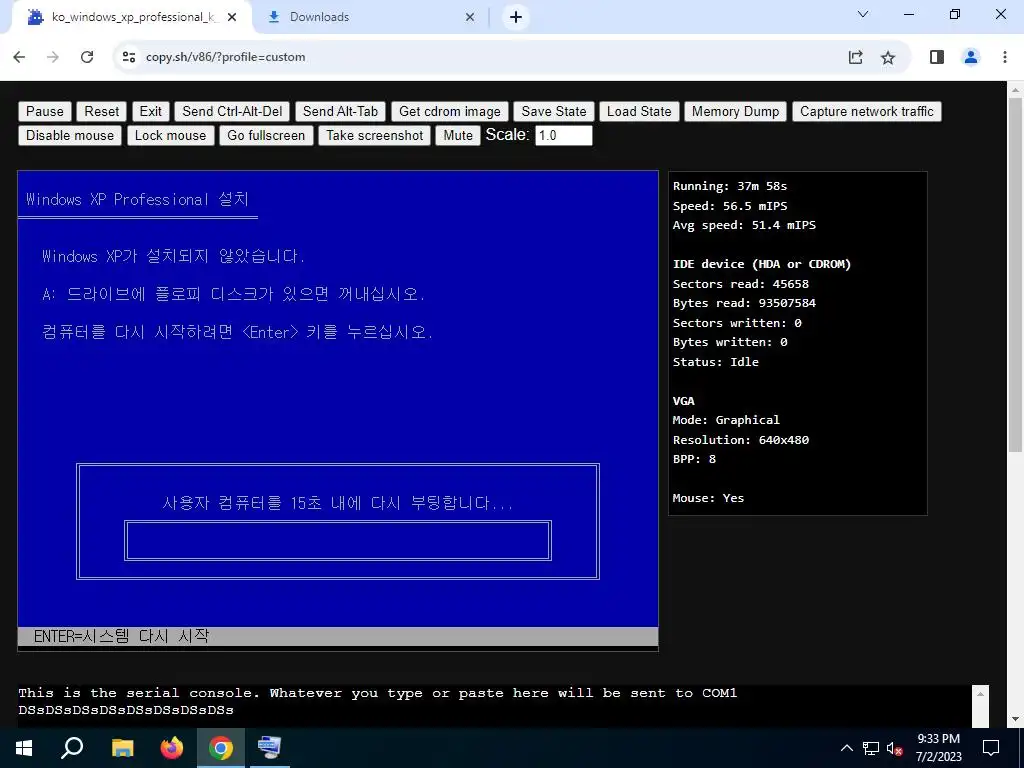The width and height of the screenshot is (1024, 768).
Task: Click the network tray icon
Action: click(871, 748)
